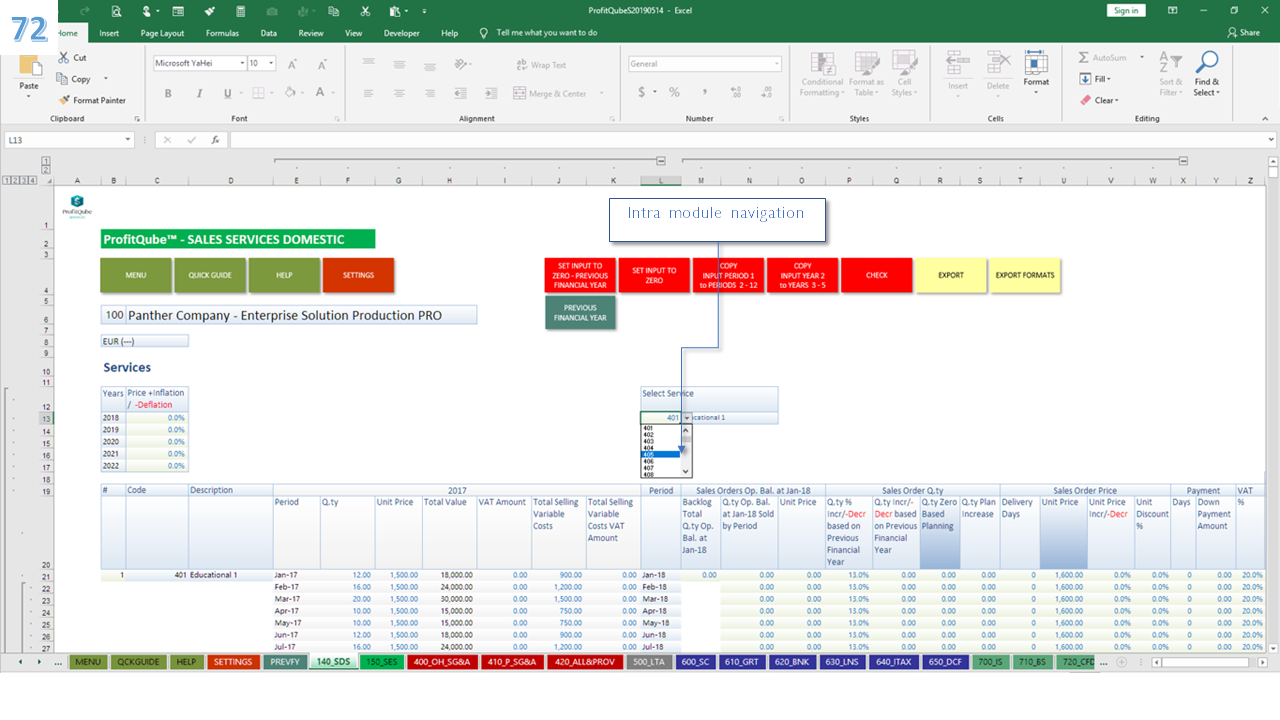Click the Sign in button
Image resolution: width=1280 pixels, height=720 pixels.
click(1126, 10)
